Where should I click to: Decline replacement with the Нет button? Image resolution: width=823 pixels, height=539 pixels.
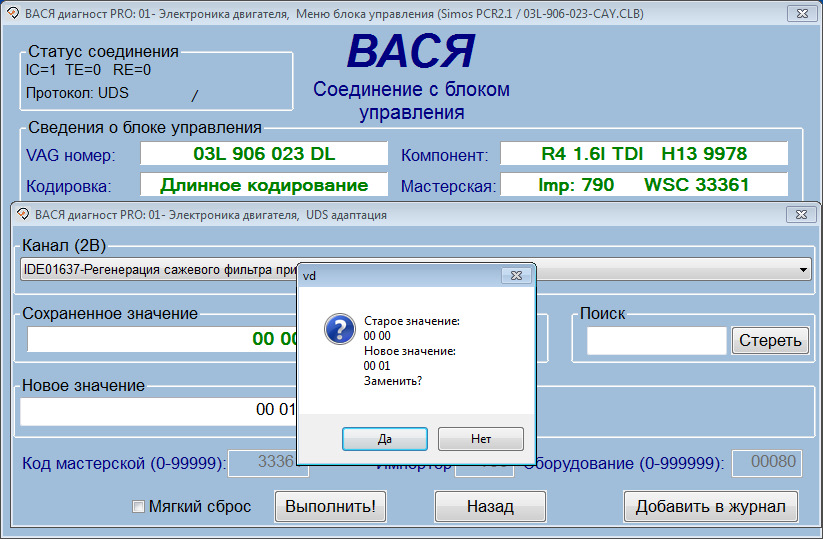point(481,439)
